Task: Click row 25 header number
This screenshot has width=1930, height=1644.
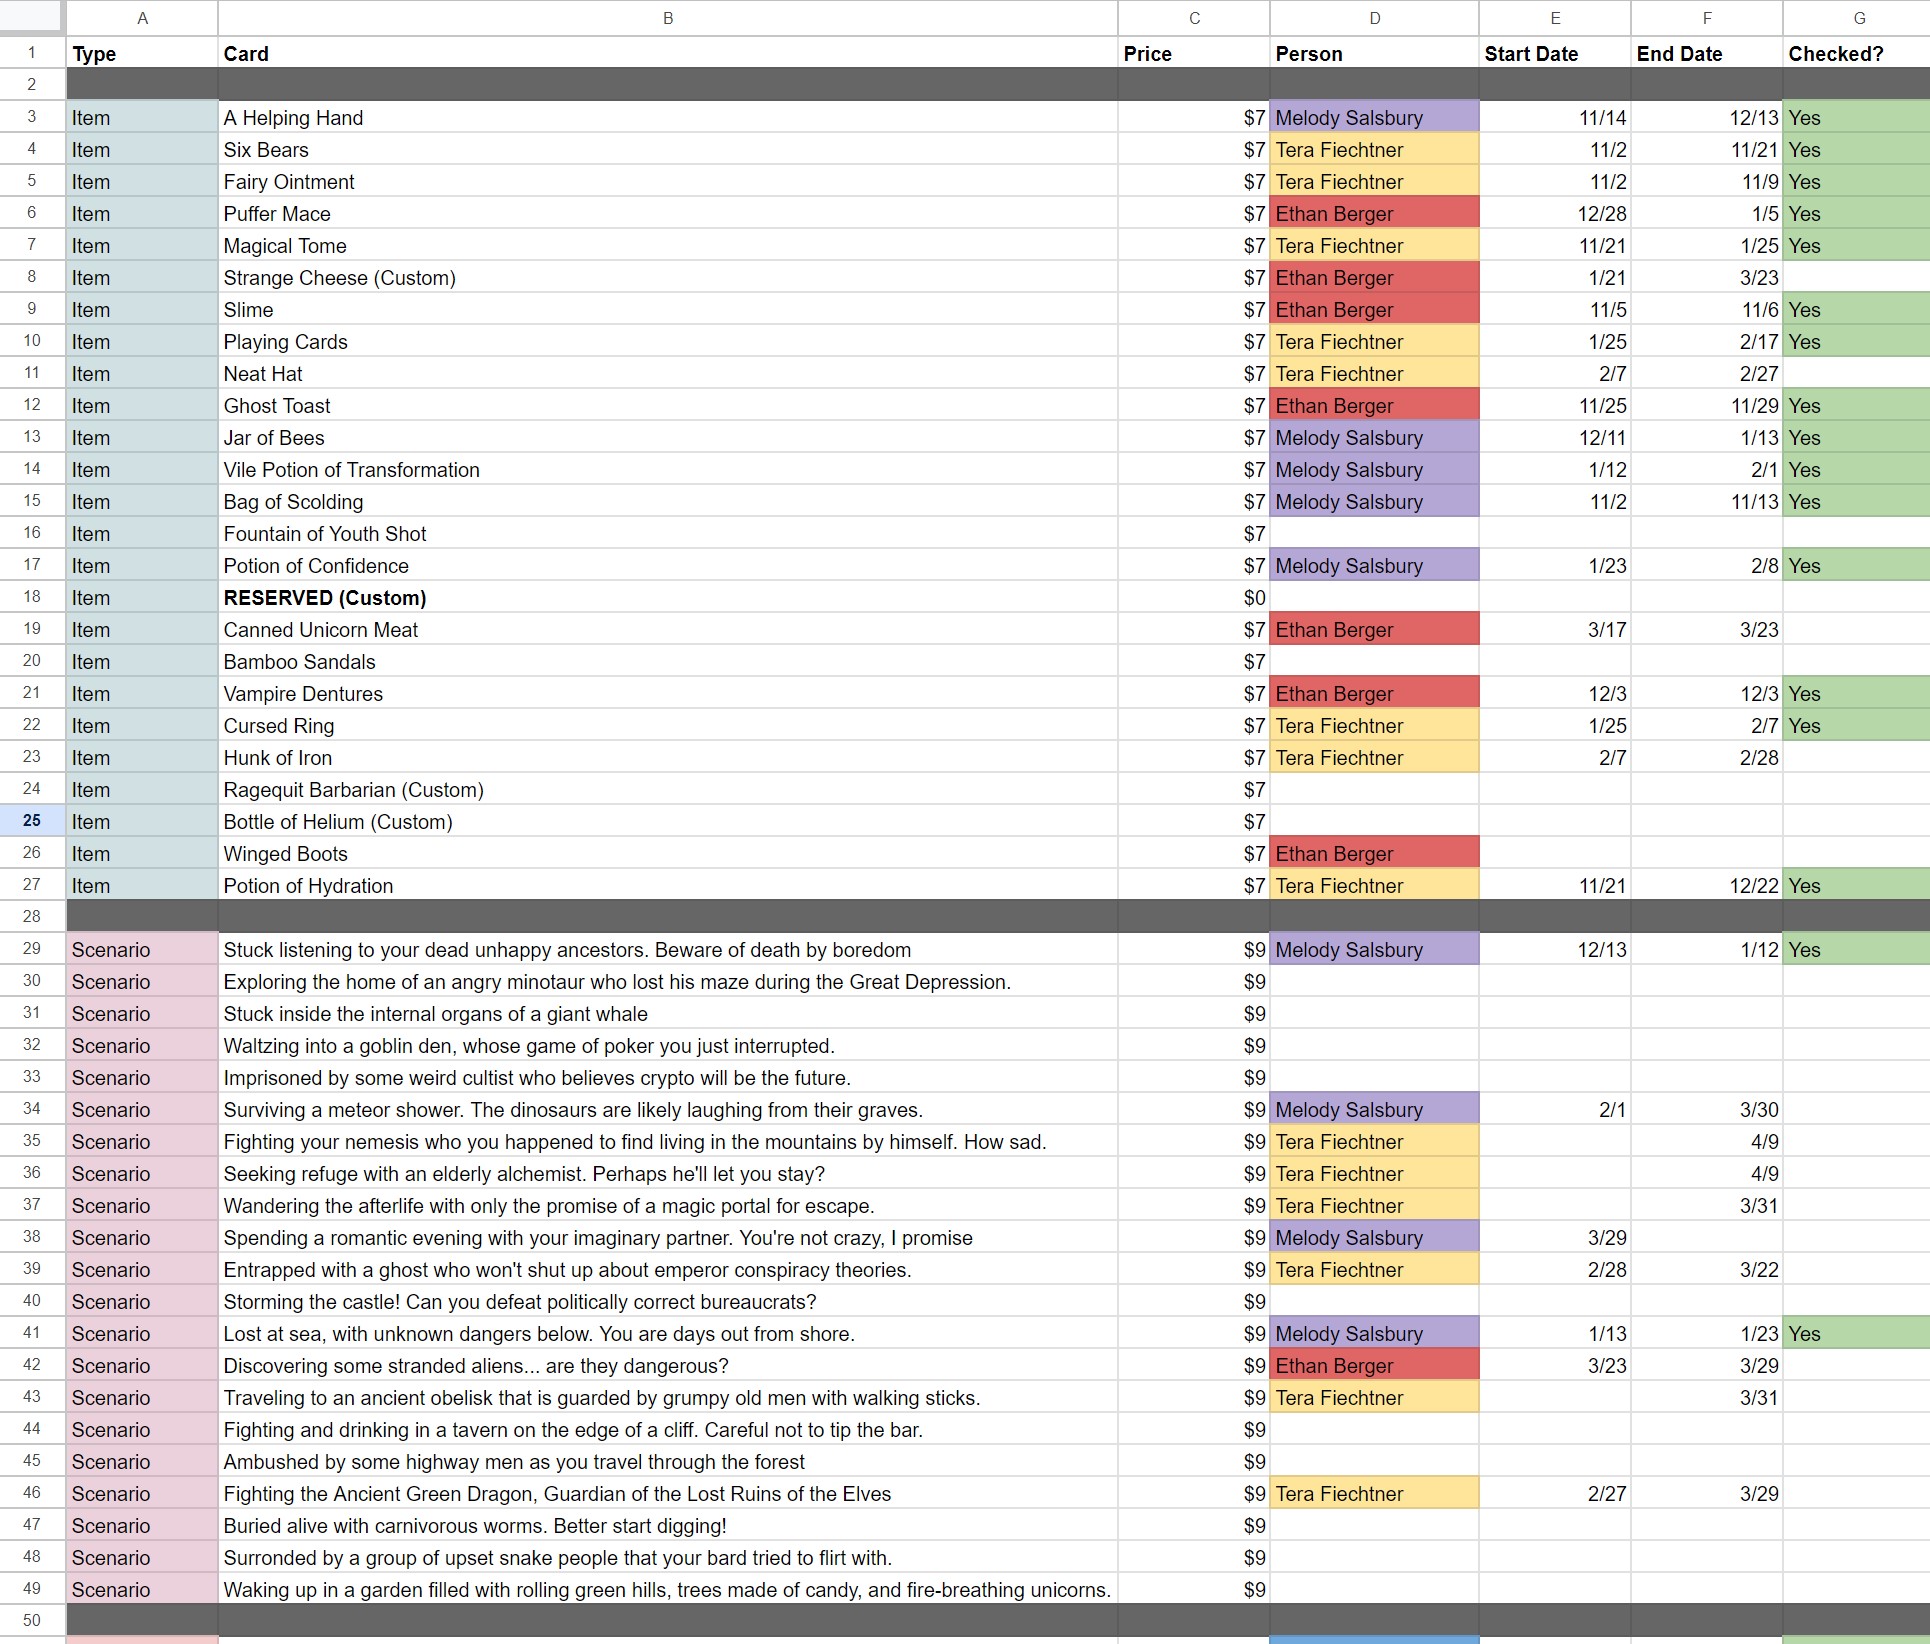Action: (x=32, y=821)
